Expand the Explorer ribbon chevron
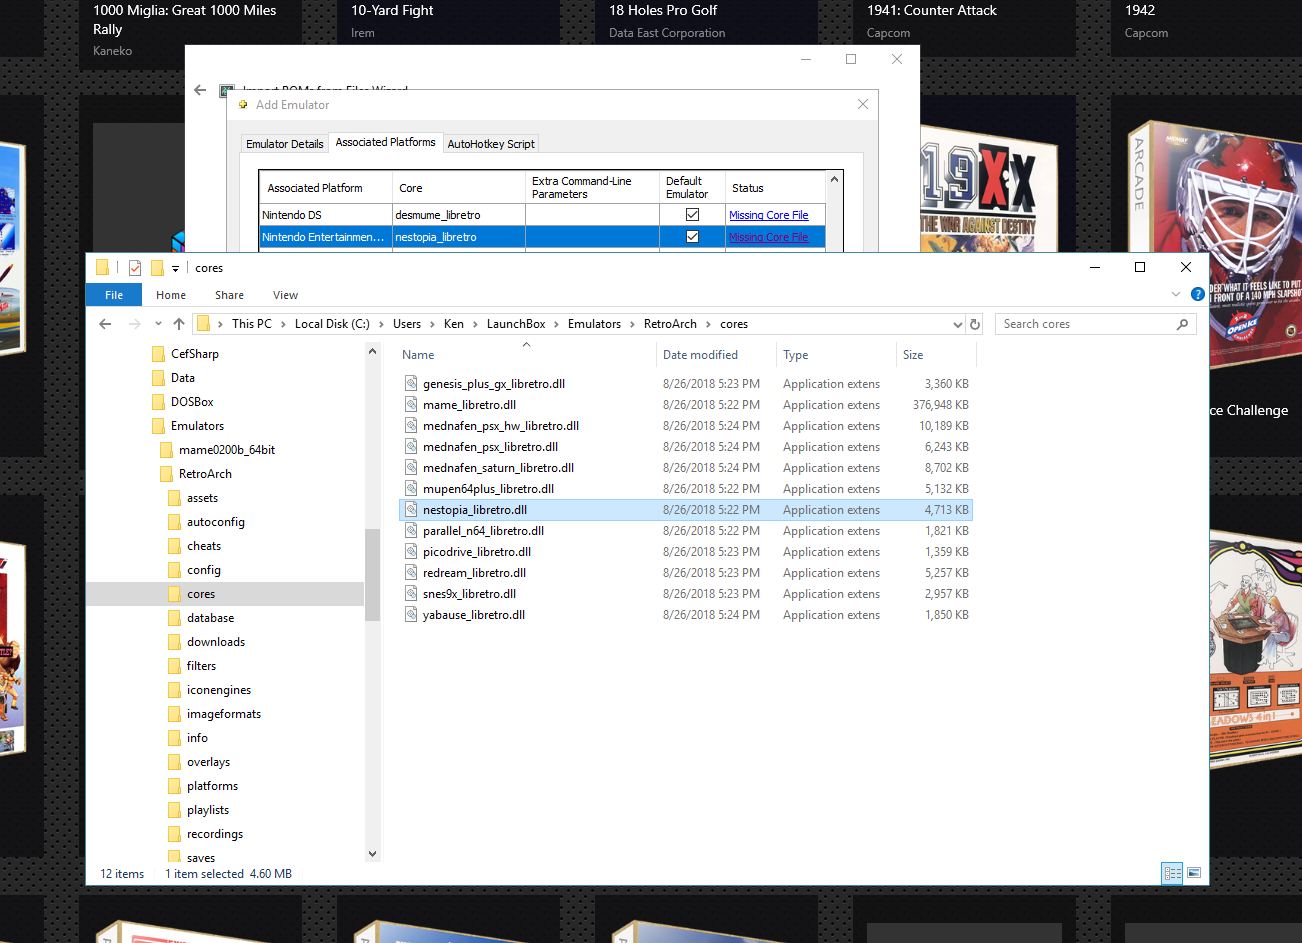The image size is (1302, 943). (x=1176, y=294)
